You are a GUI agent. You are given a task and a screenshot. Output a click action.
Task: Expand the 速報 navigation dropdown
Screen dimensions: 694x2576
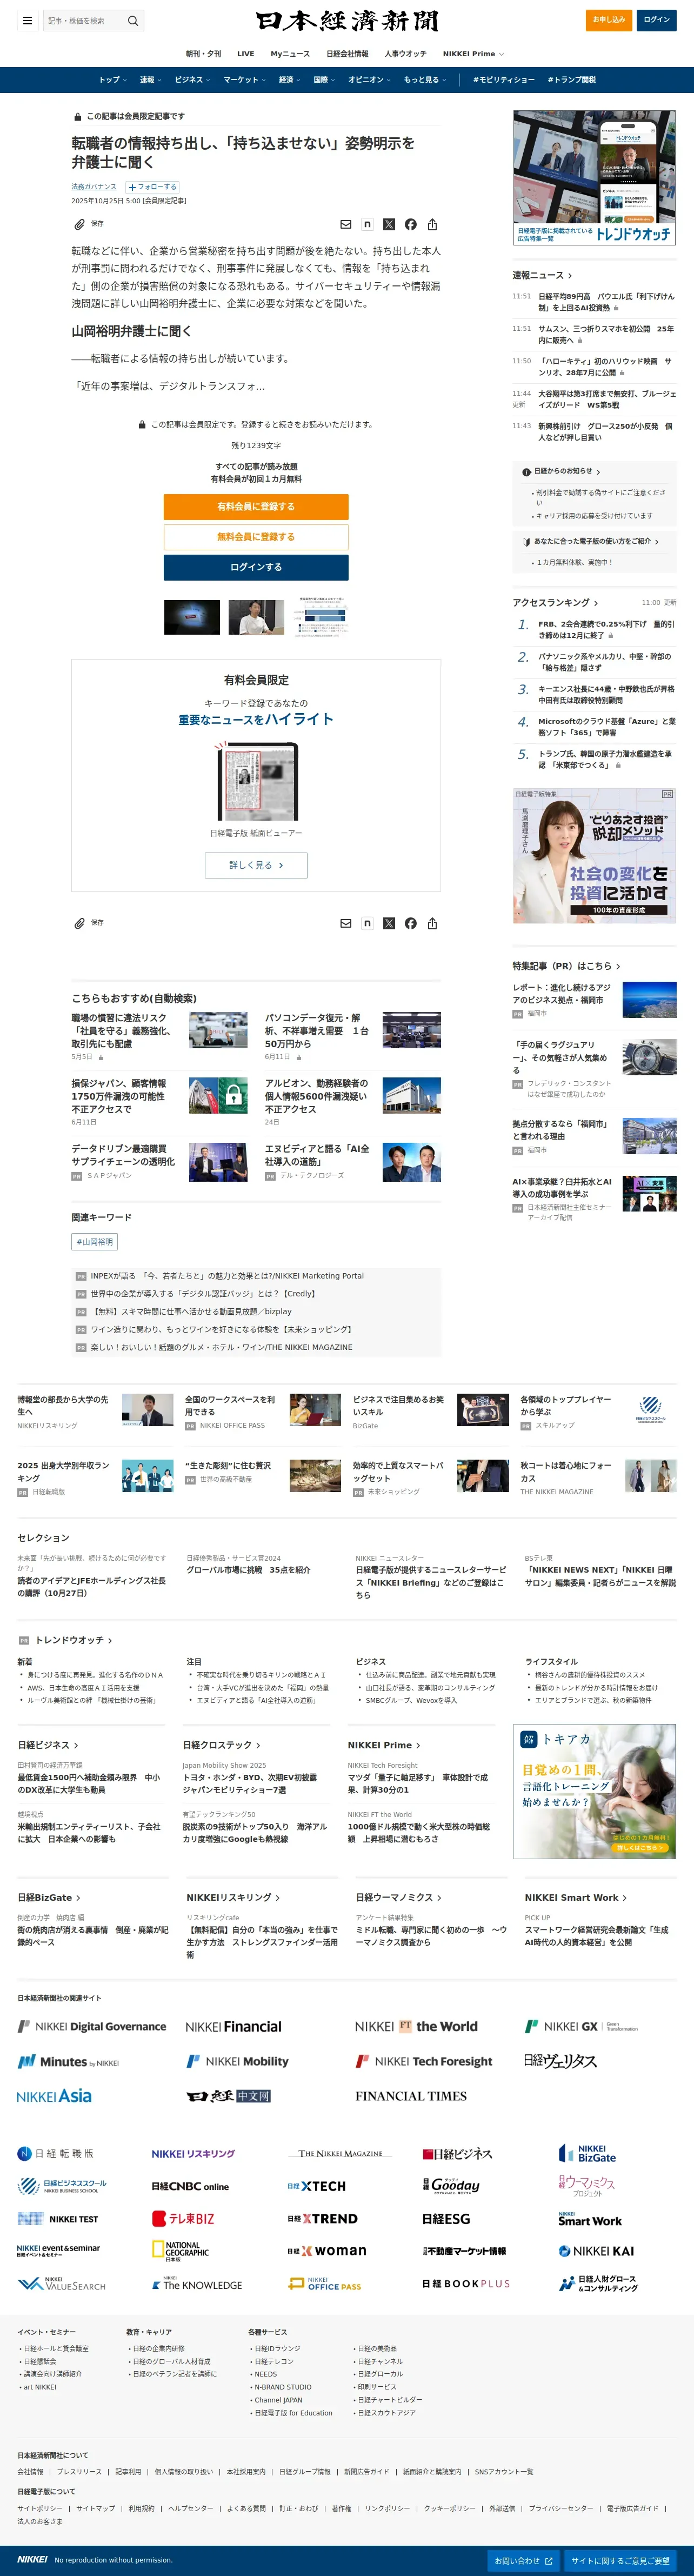(x=150, y=80)
